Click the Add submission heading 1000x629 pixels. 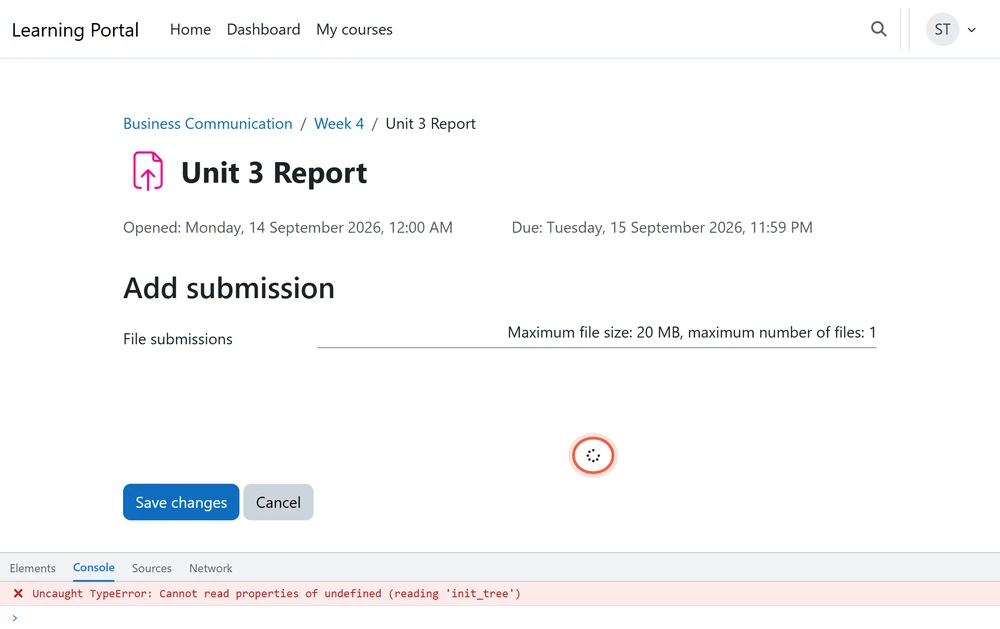(x=229, y=288)
